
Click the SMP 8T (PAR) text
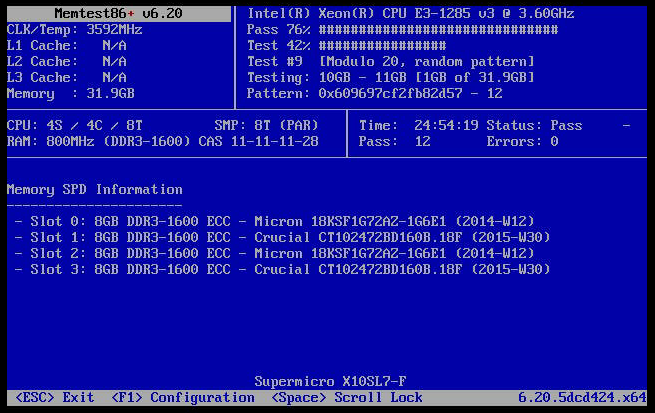pyautogui.click(x=267, y=125)
